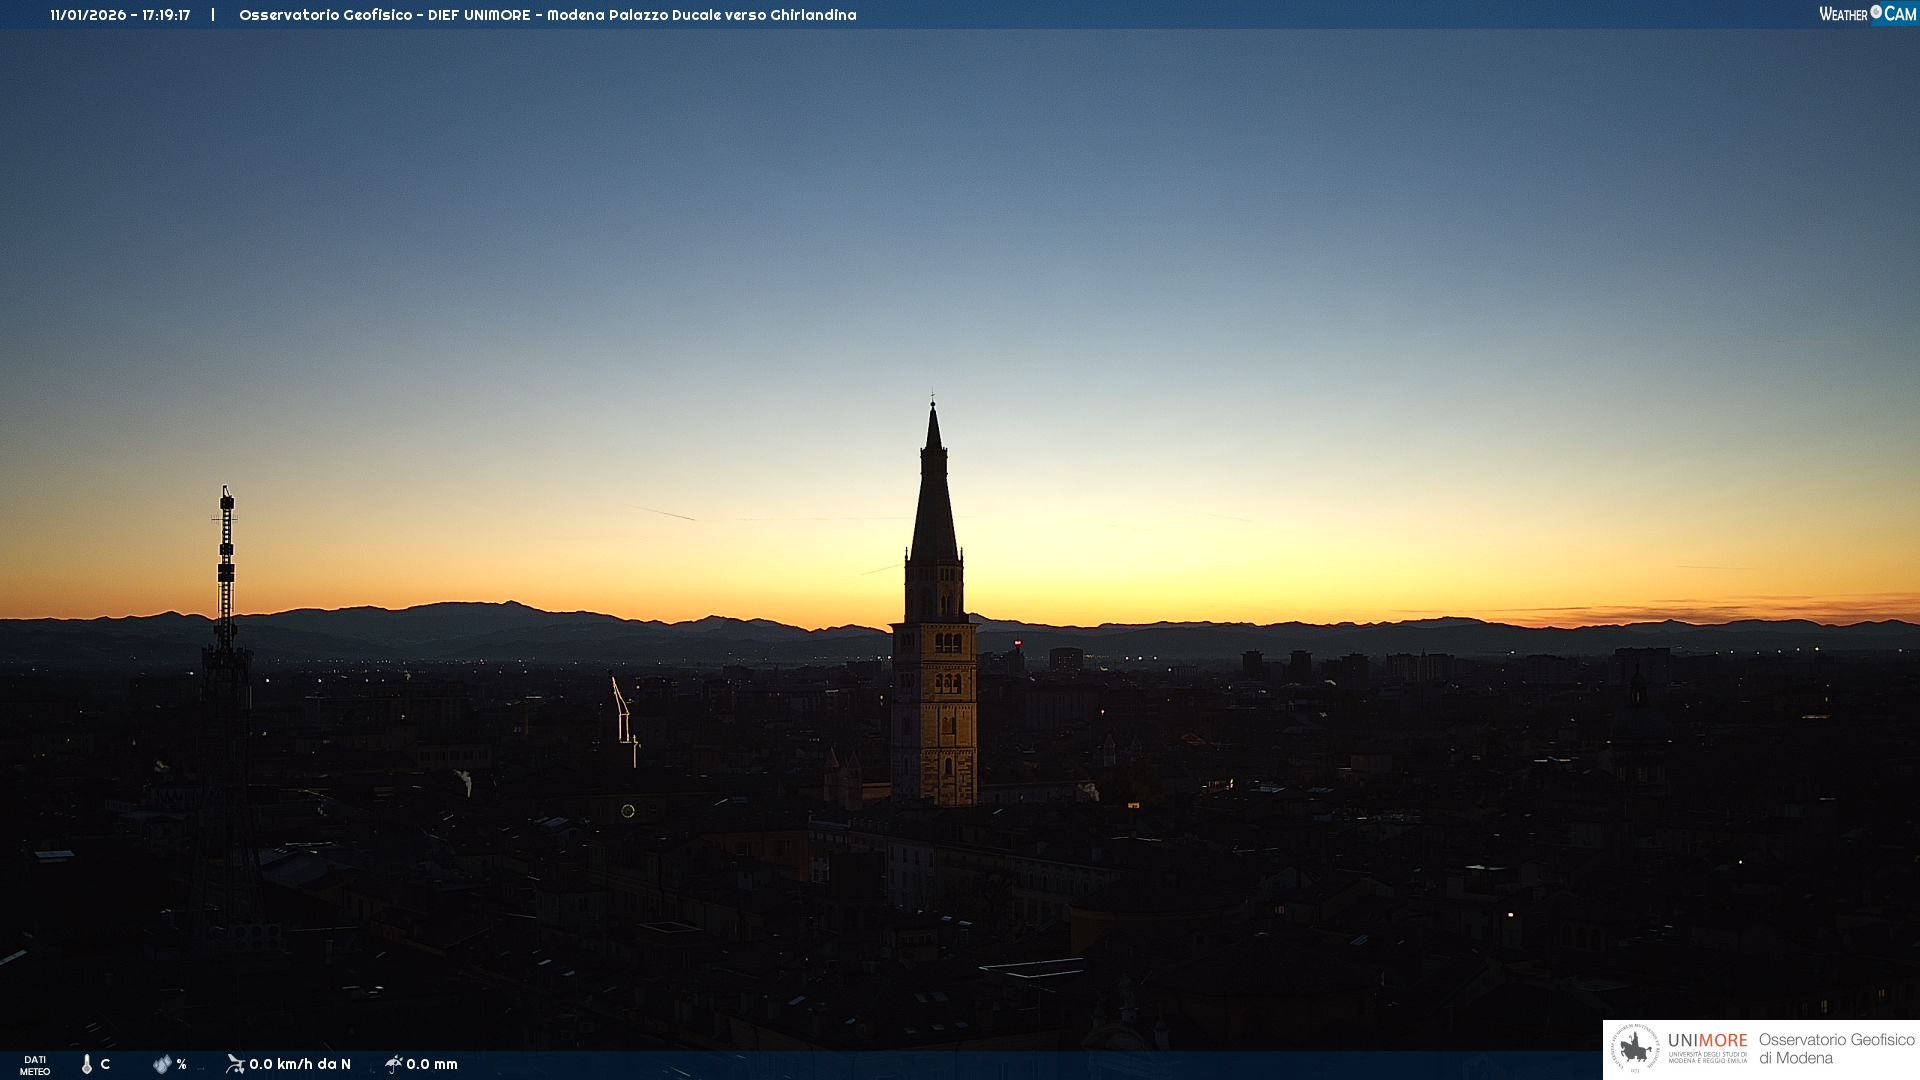The height and width of the screenshot is (1080, 1920).
Task: Click the temperature C unit label
Action: coord(105,1064)
